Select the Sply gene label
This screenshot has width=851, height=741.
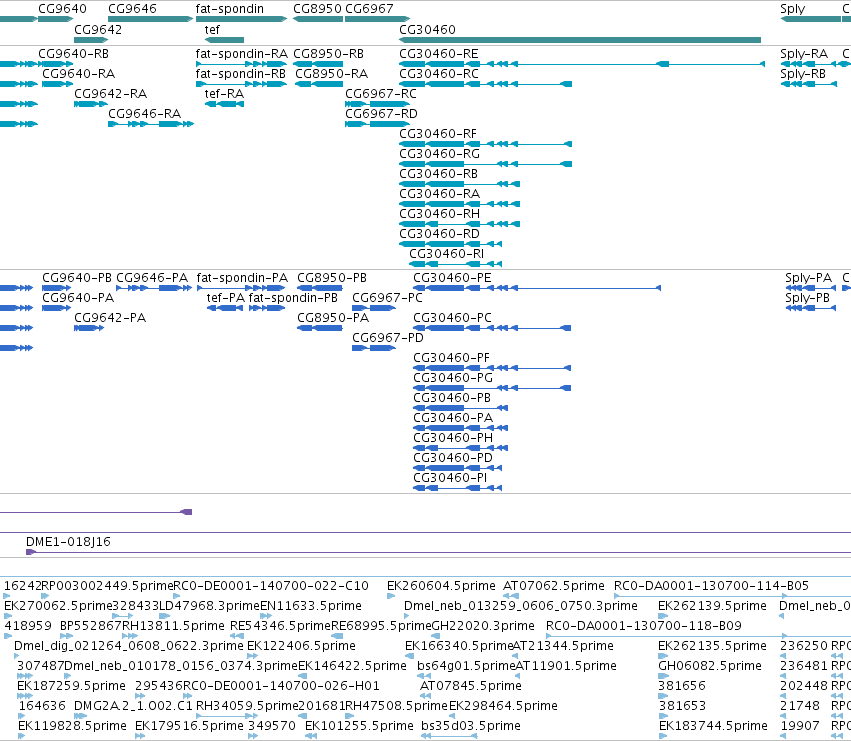792,9
